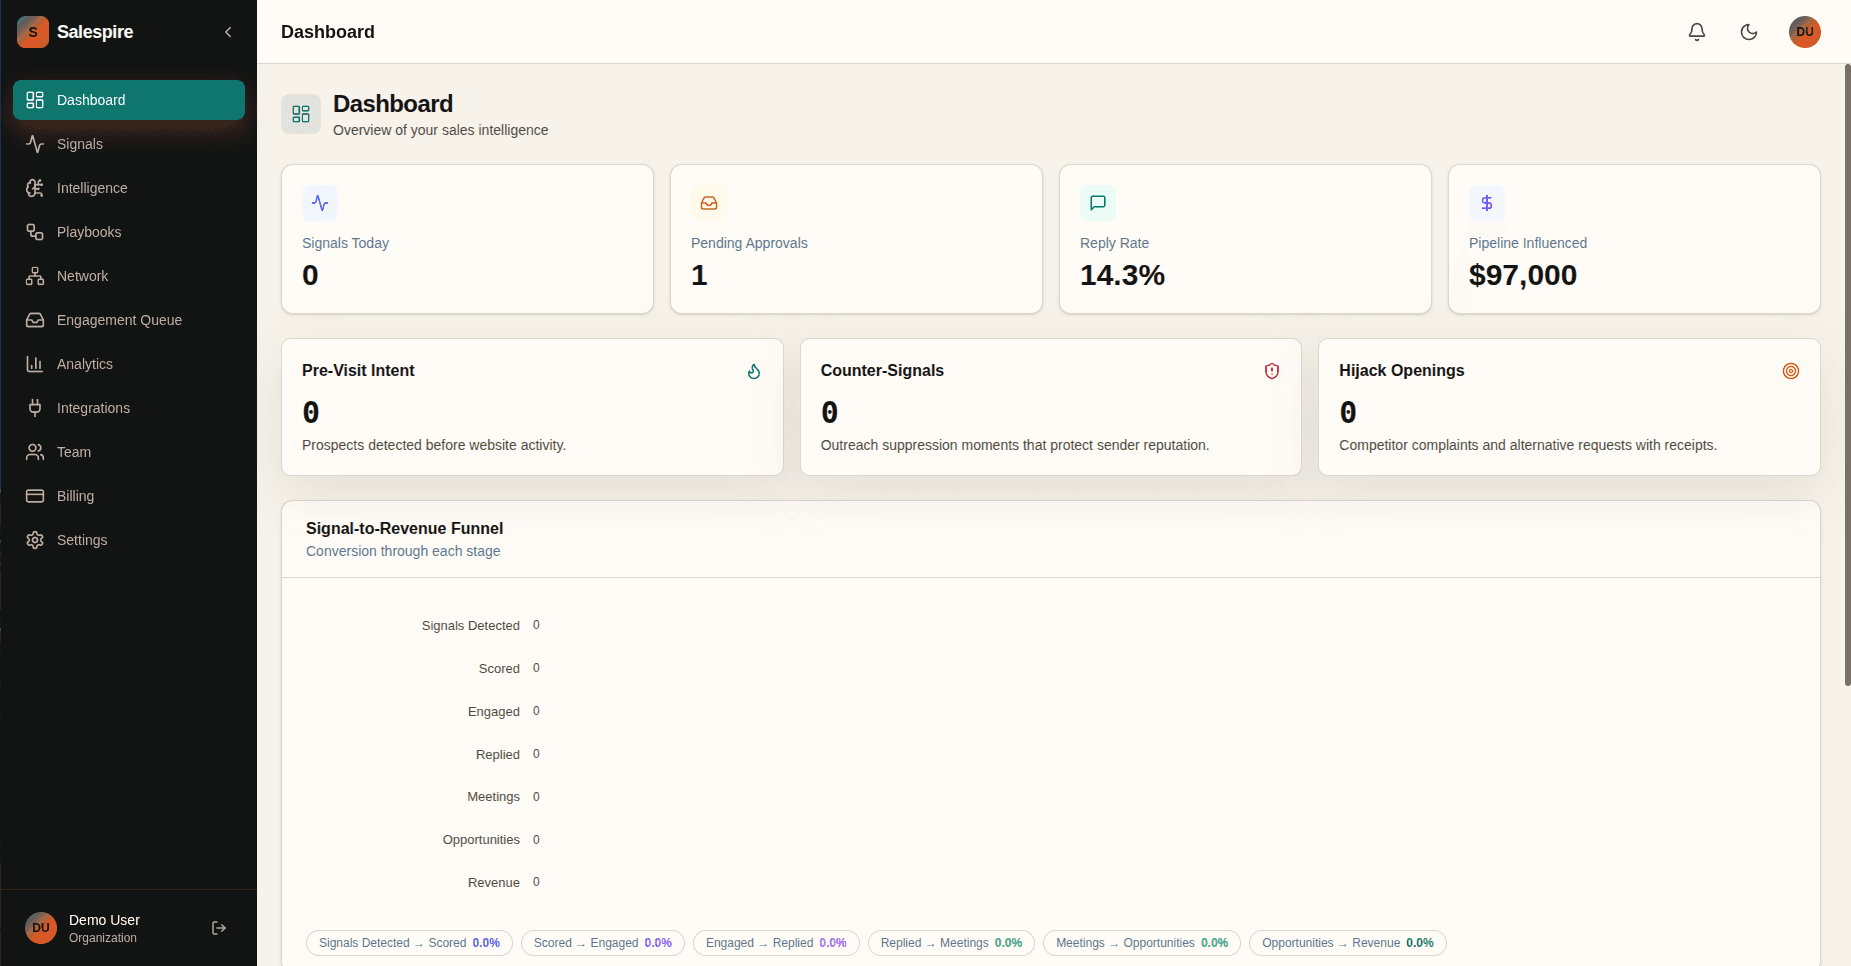This screenshot has width=1851, height=966.
Task: Click the Pending Approvals inbox icon
Action: [x=709, y=203]
